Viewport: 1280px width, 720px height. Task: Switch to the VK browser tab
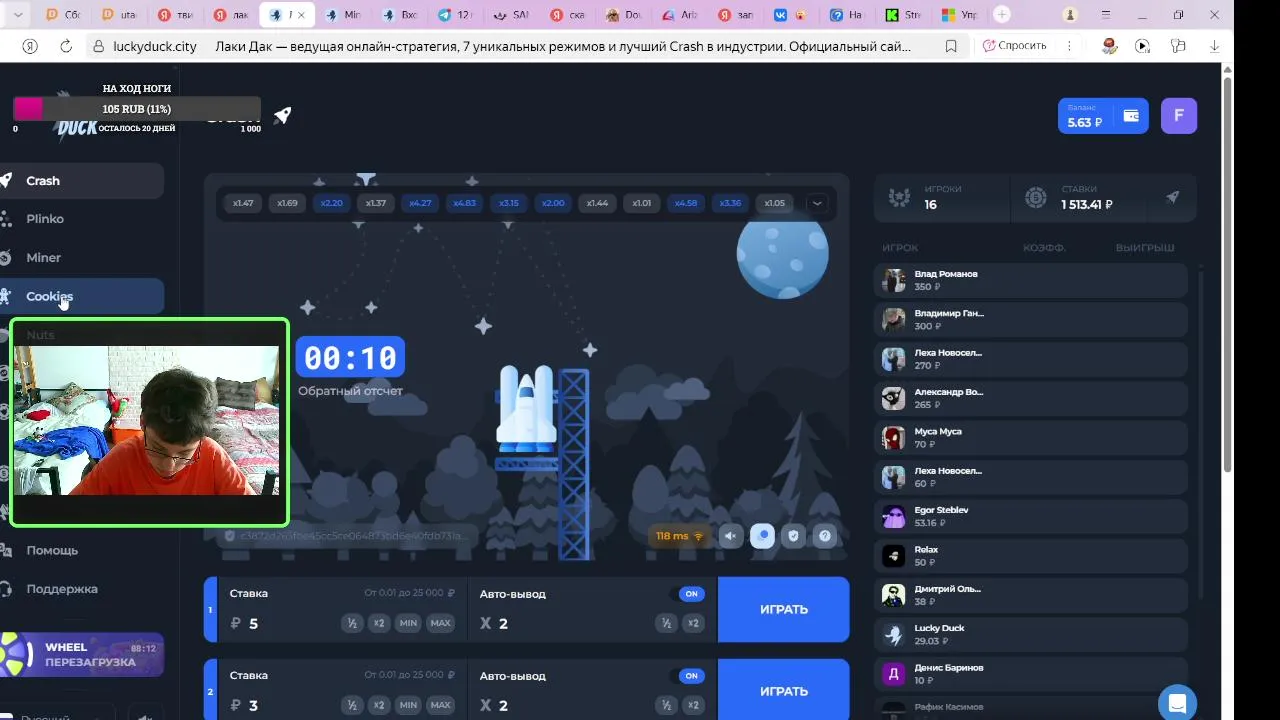pos(791,15)
